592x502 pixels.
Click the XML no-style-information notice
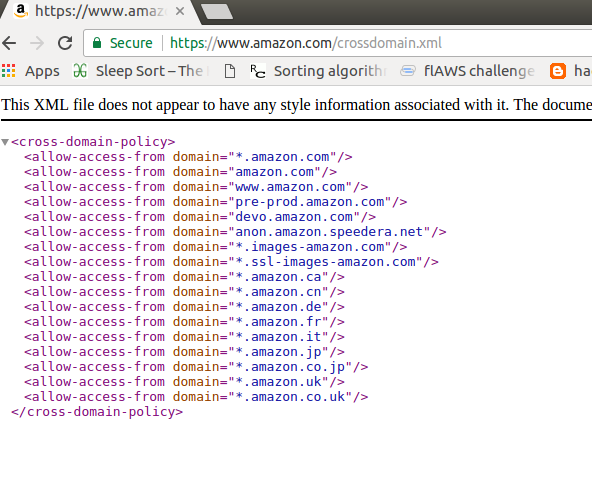coord(296,105)
